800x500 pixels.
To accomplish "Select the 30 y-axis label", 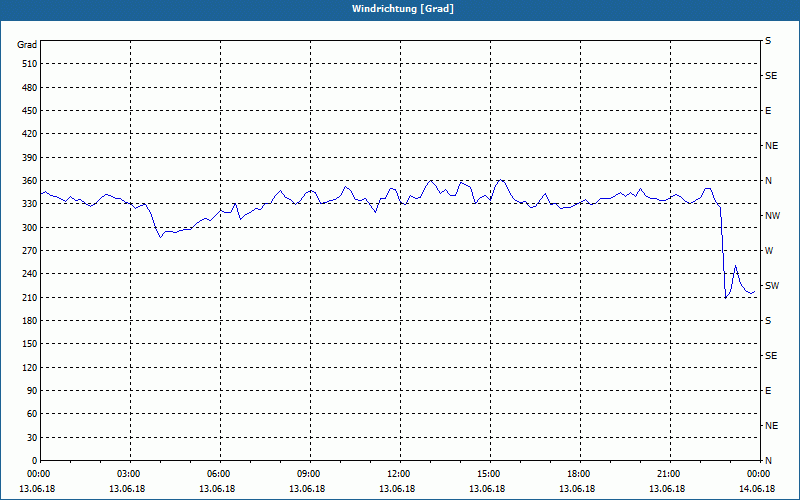I will point(32,437).
